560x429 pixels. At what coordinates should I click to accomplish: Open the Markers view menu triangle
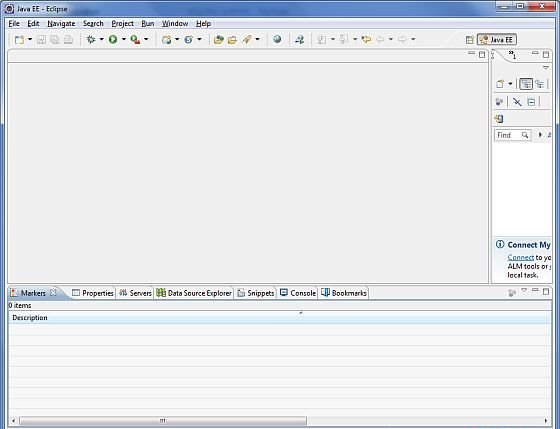[x=524, y=290]
